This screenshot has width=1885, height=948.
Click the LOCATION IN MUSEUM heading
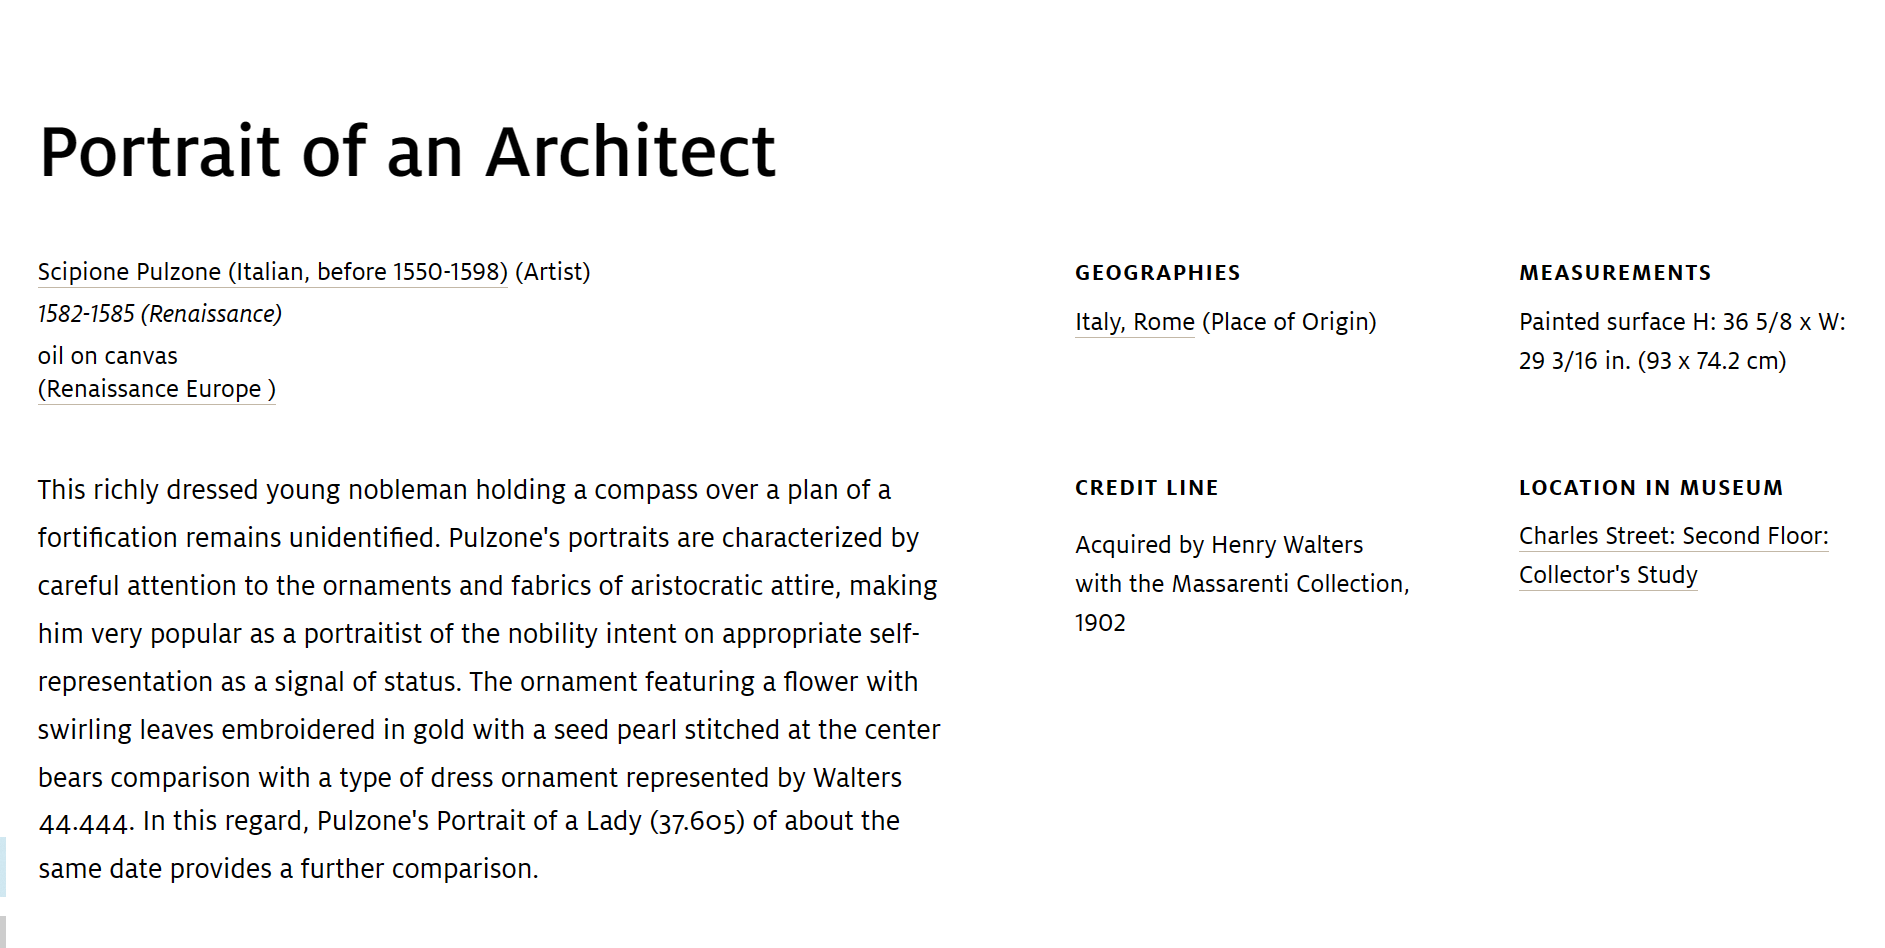pos(1651,488)
